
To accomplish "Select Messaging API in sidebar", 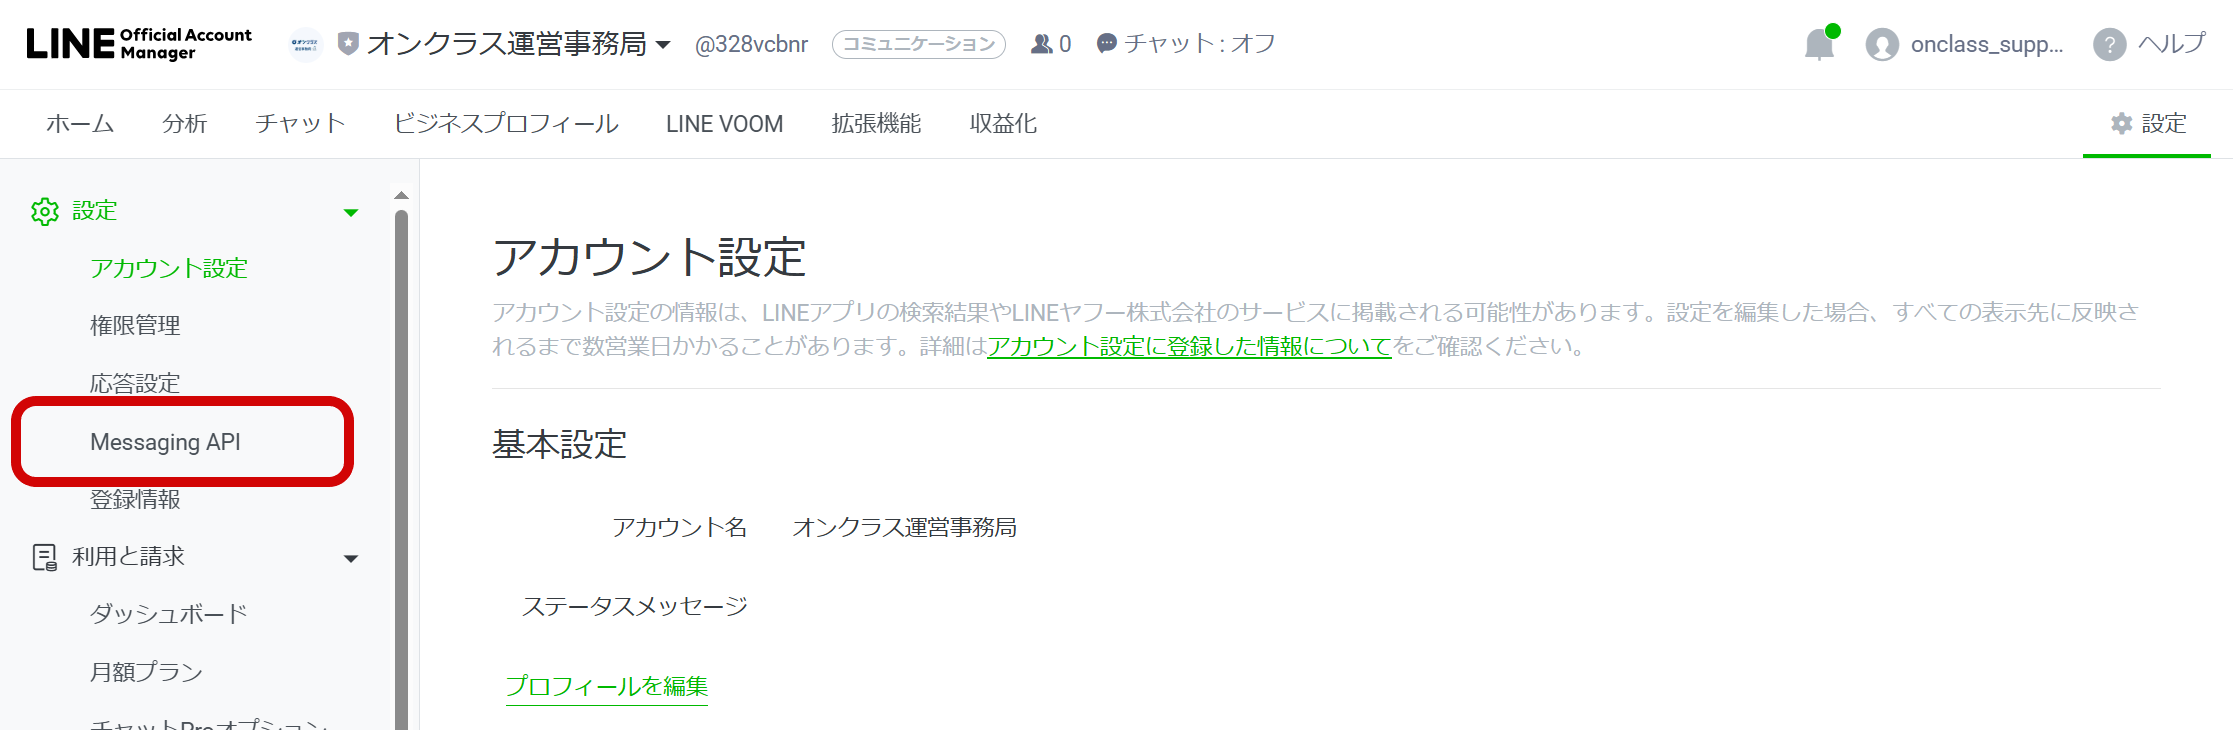I will coord(165,442).
